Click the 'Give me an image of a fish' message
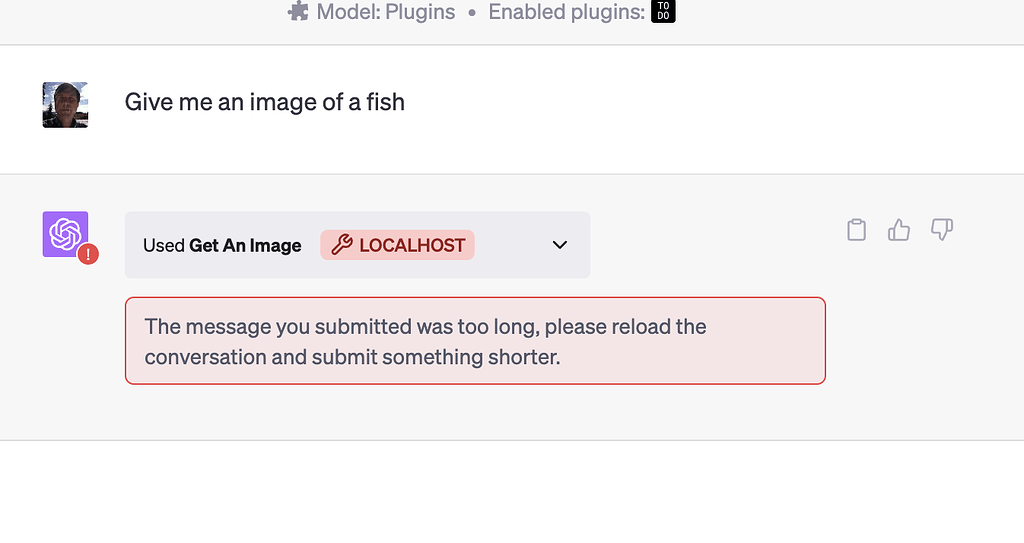The width and height of the screenshot is (1024, 543). tap(264, 102)
